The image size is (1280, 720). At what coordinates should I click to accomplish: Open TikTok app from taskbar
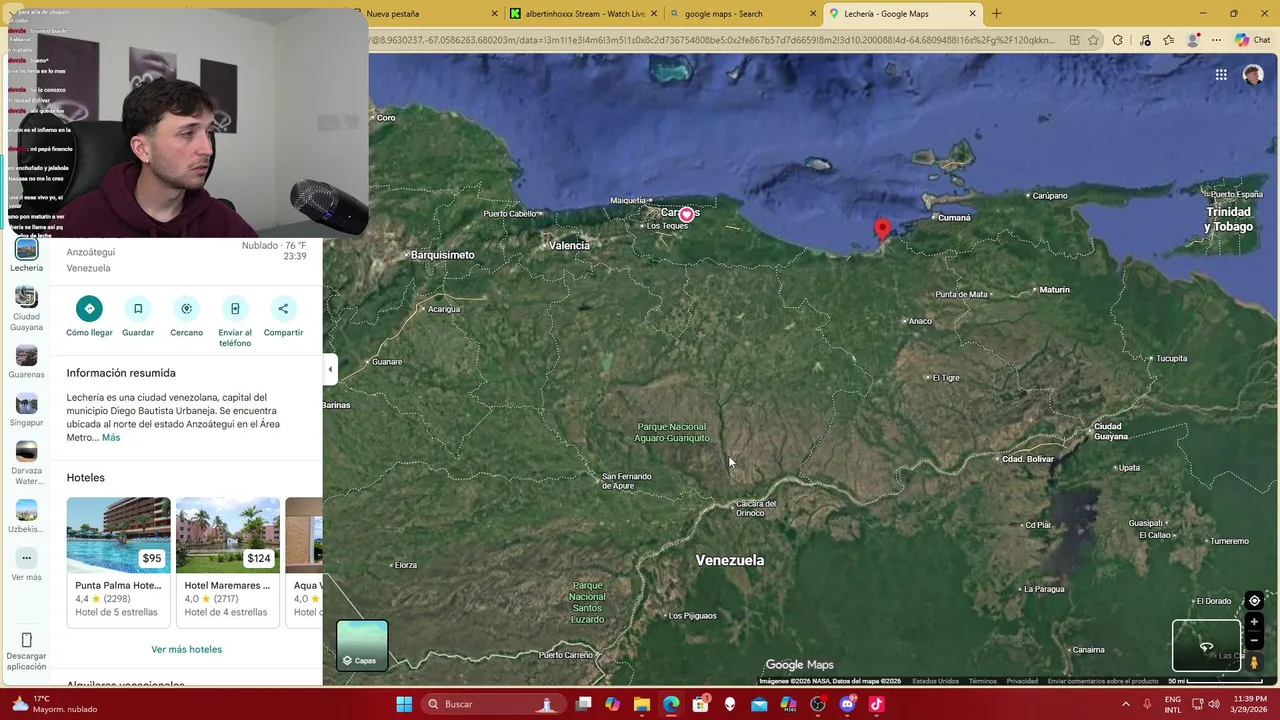[x=877, y=704]
